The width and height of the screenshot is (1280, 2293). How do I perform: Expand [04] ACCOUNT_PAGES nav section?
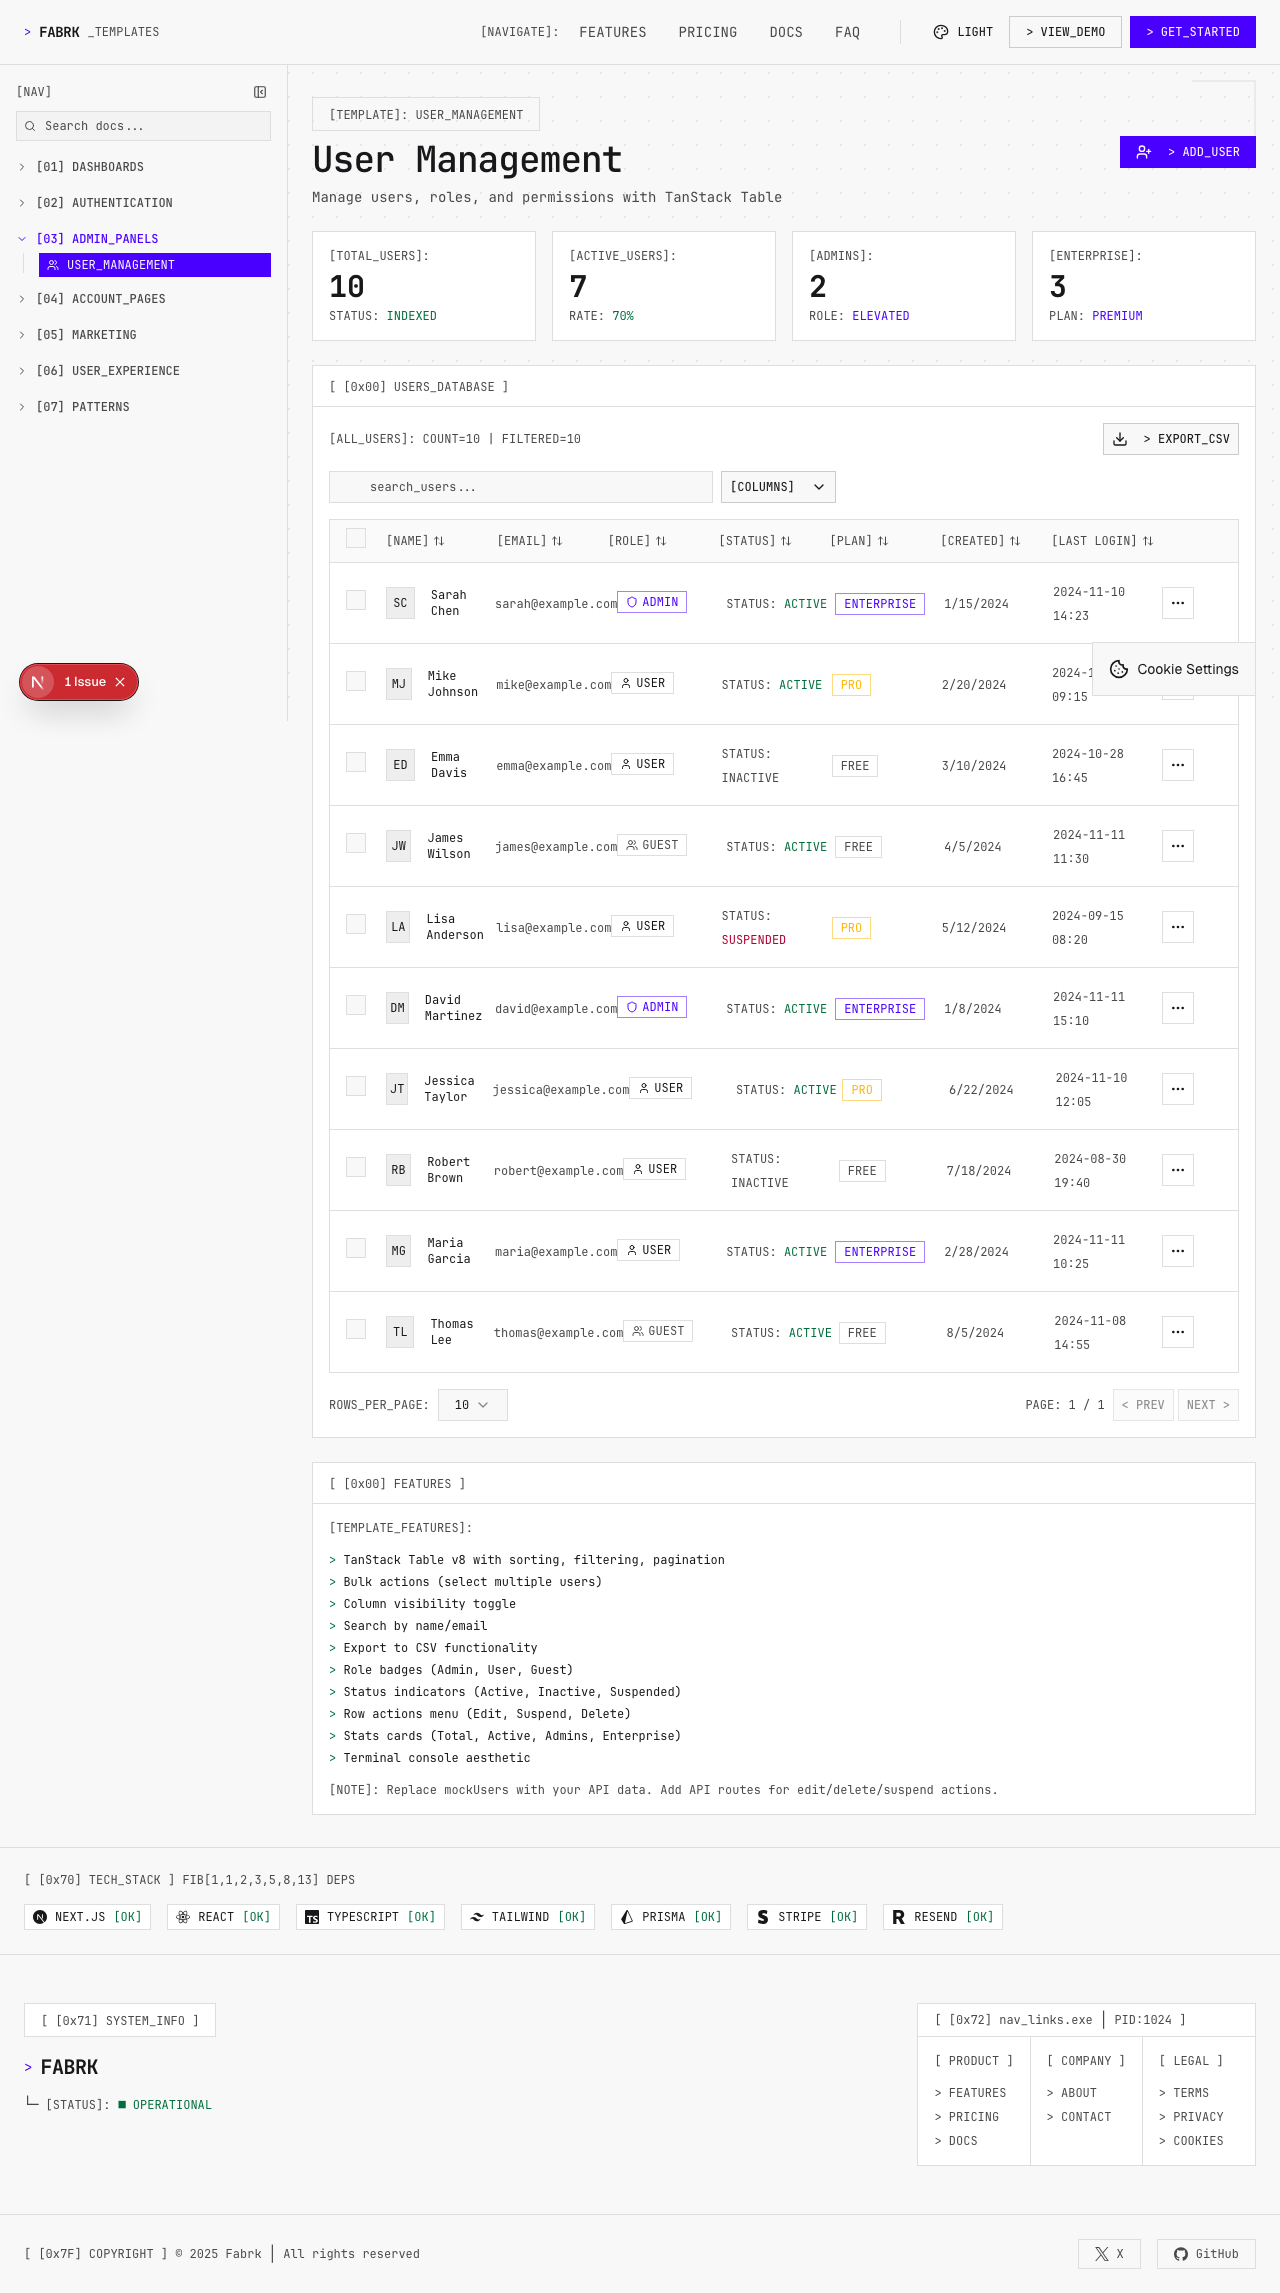click(x=144, y=299)
